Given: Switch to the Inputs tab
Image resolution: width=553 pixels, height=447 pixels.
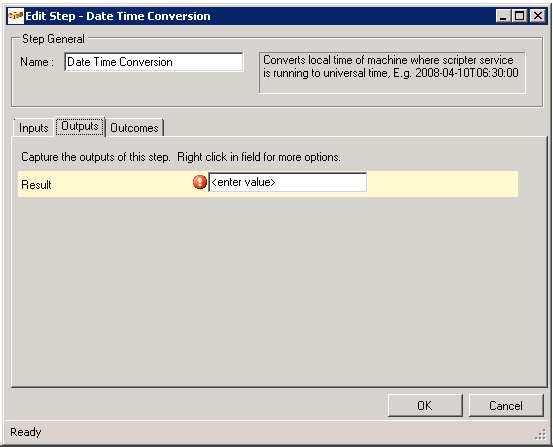Looking at the screenshot, I should [x=34, y=128].
